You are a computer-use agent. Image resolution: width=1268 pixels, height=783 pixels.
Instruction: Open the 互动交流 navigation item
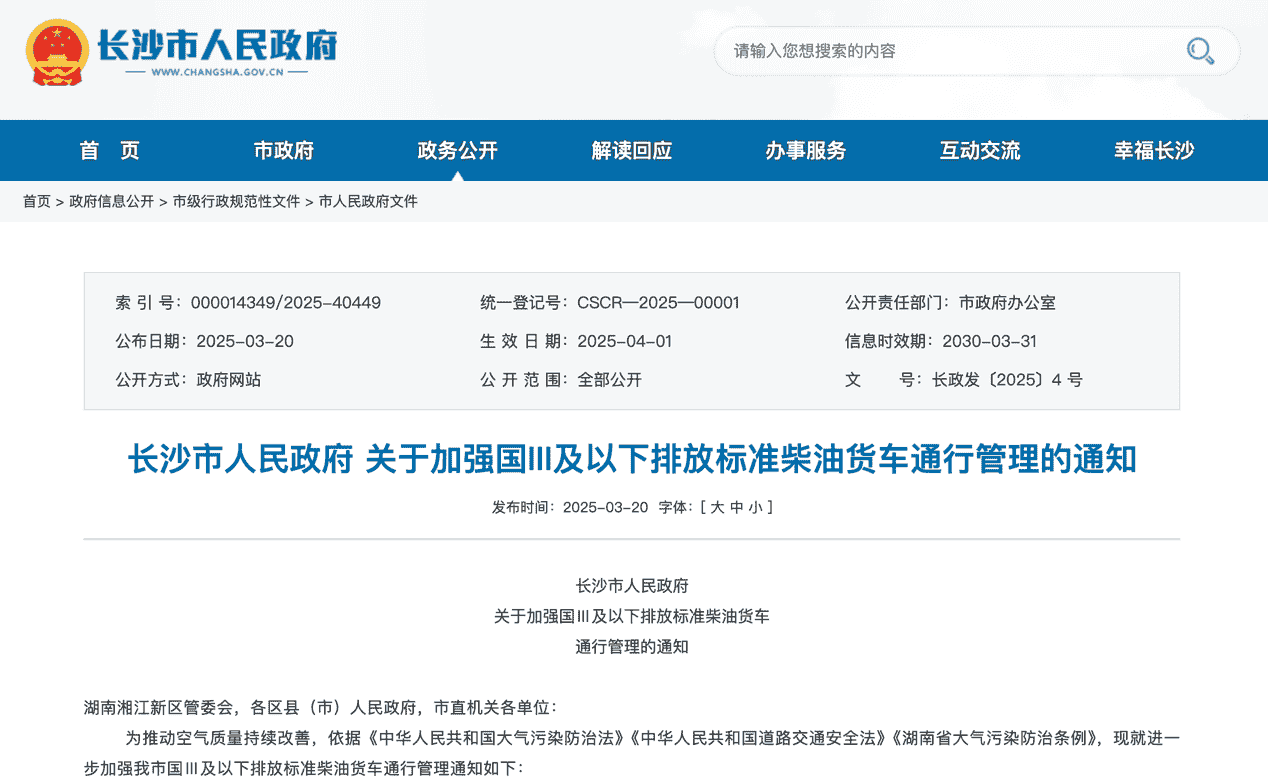click(x=979, y=151)
